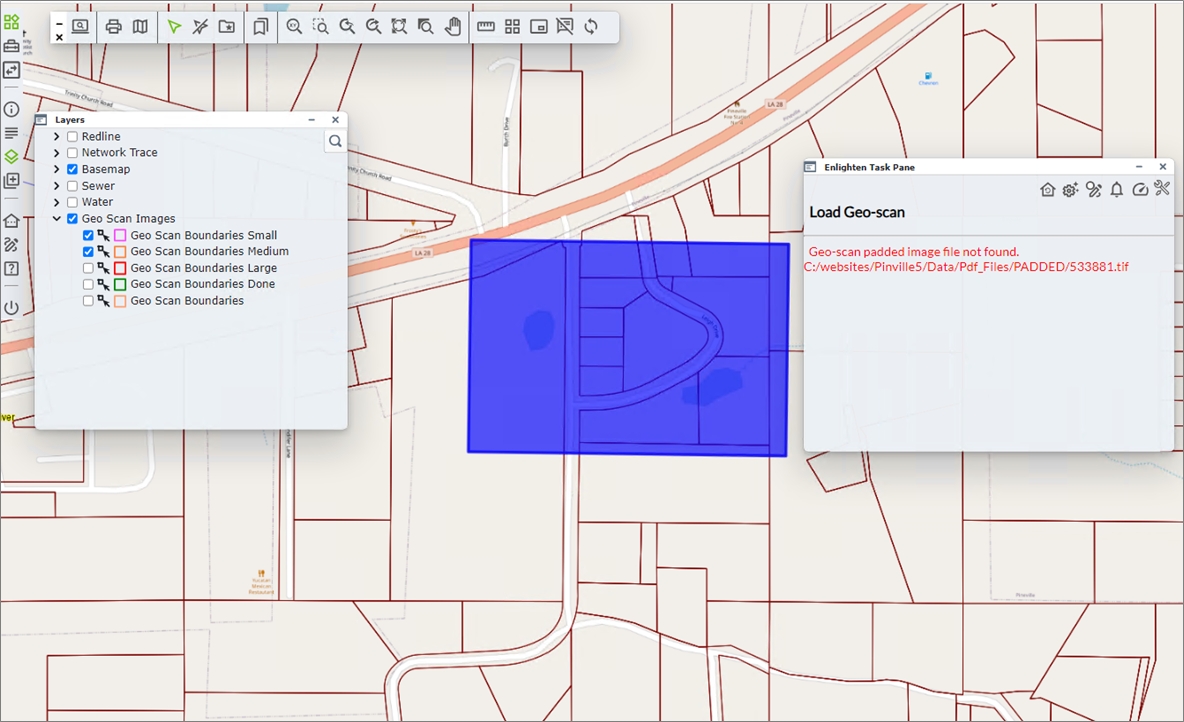Click the print icon in the toolbar
The height and width of the screenshot is (722, 1184).
click(114, 27)
